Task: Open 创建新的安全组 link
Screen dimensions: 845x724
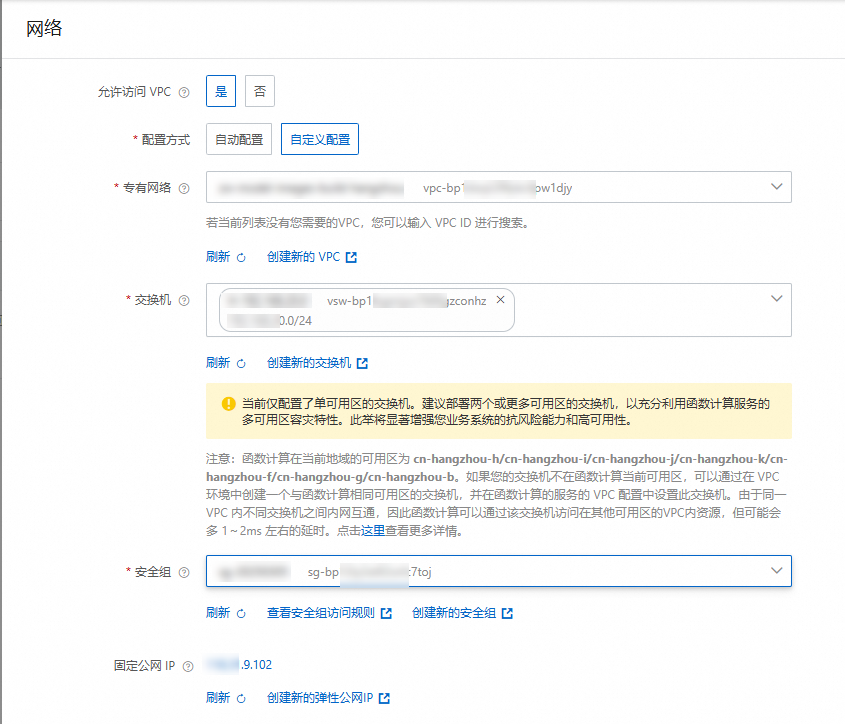Action: (454, 612)
